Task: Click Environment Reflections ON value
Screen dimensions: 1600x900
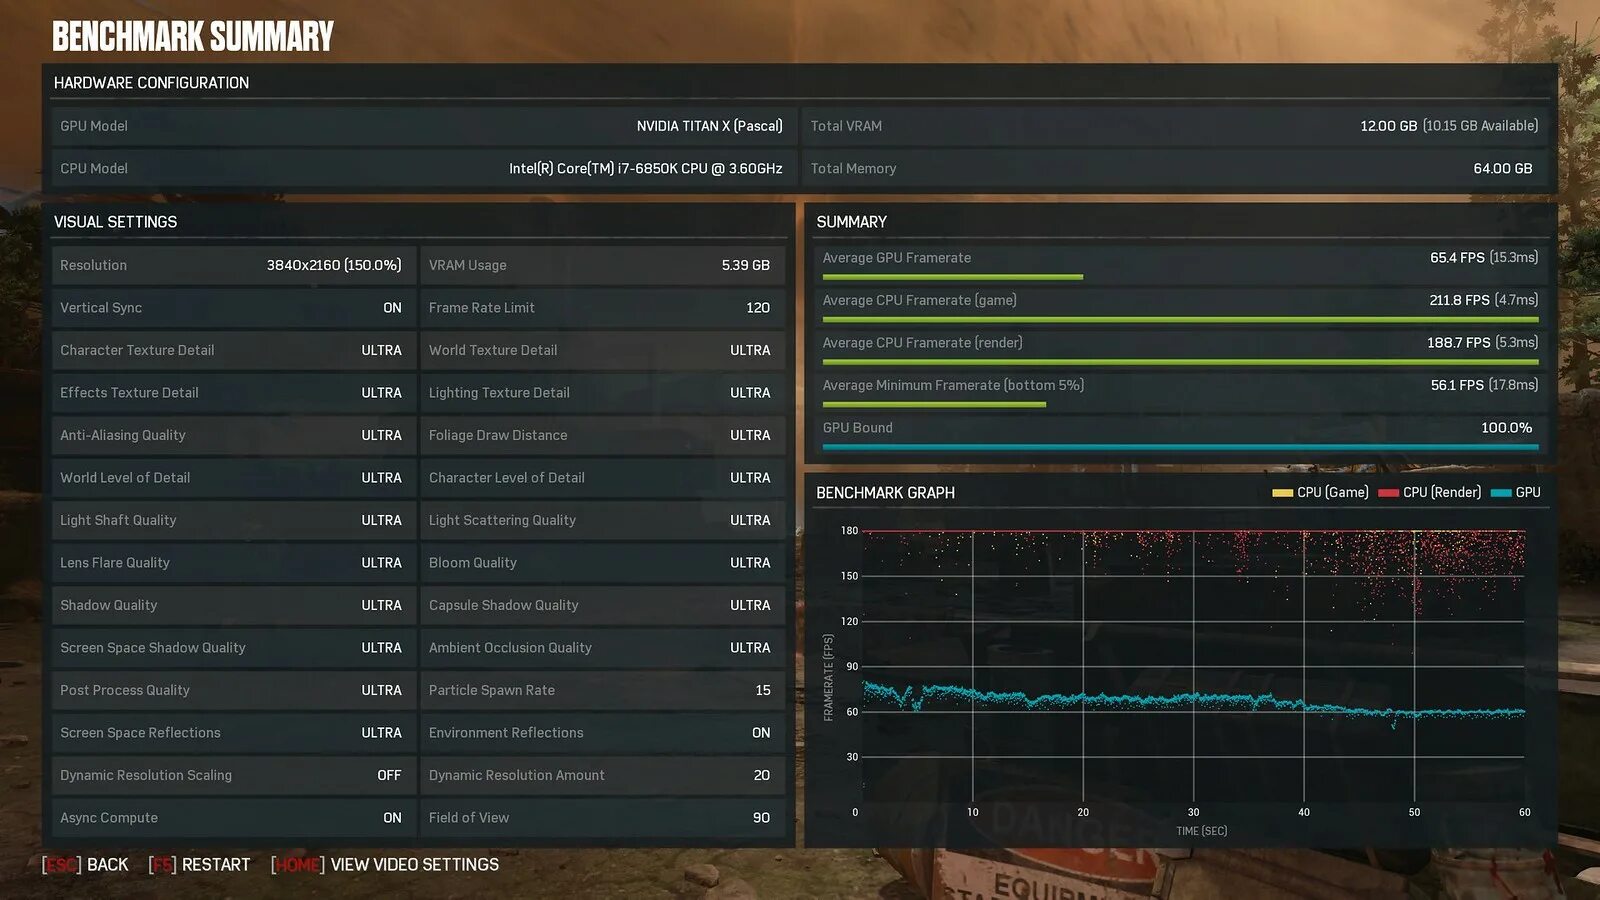Action: [x=761, y=733]
